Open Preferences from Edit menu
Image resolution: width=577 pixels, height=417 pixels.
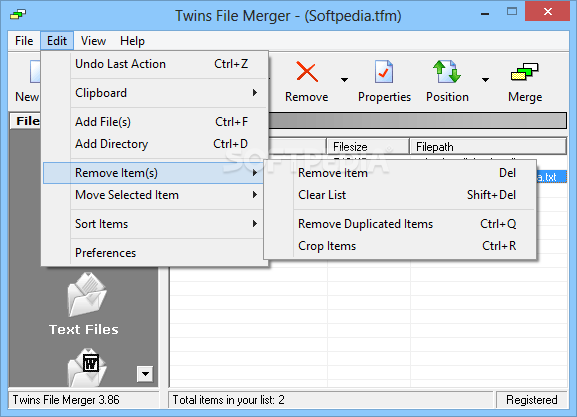point(153,253)
